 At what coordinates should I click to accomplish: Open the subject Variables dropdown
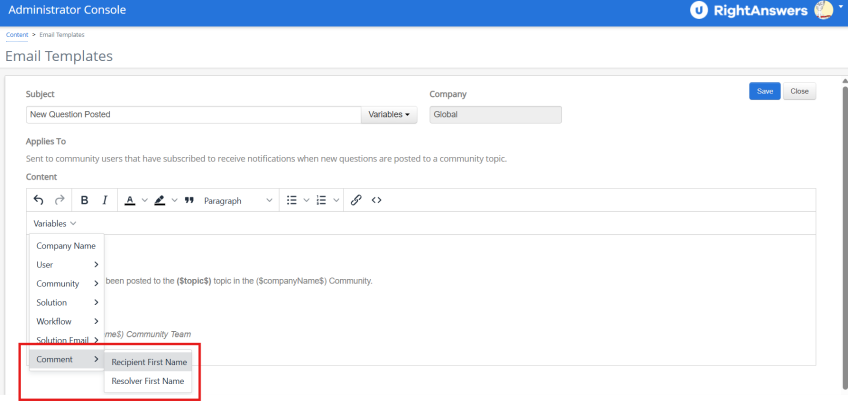click(x=389, y=115)
